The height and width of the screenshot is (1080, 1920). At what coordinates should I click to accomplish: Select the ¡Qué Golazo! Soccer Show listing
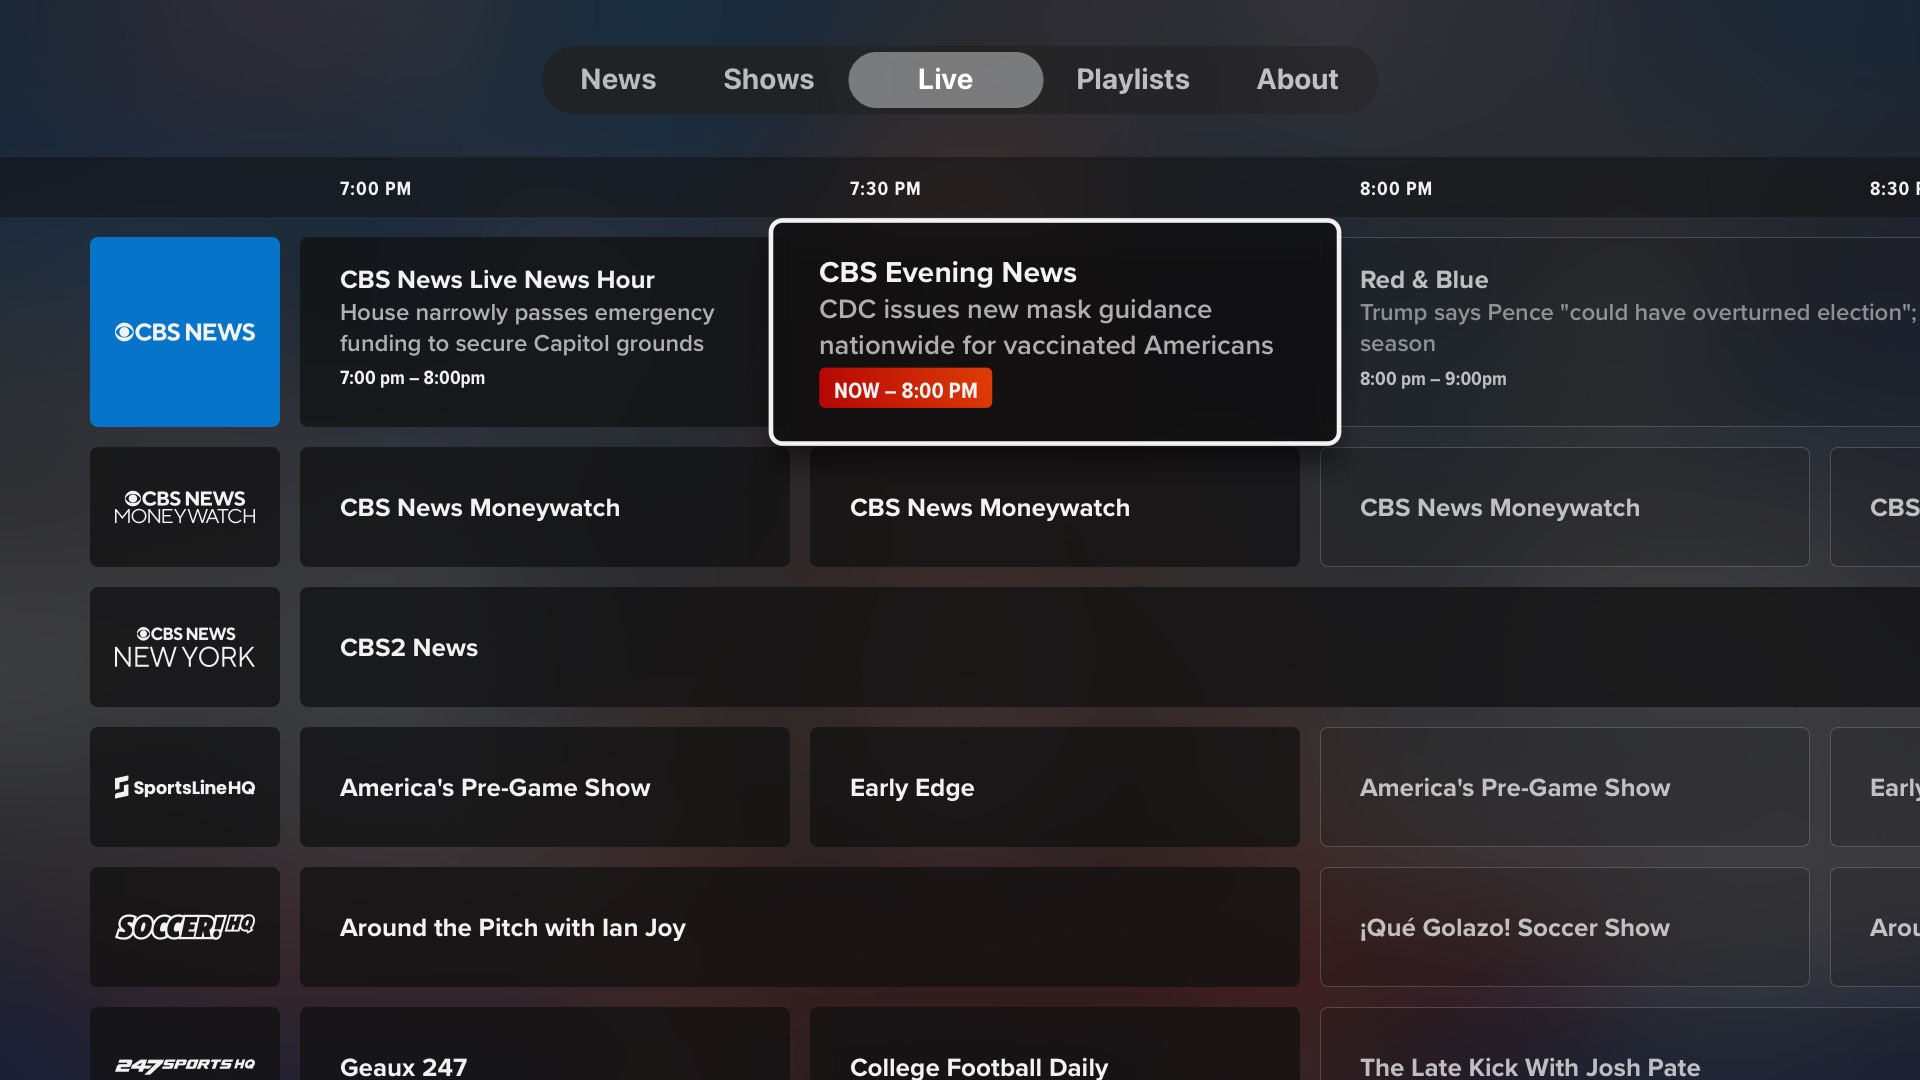tap(1564, 927)
